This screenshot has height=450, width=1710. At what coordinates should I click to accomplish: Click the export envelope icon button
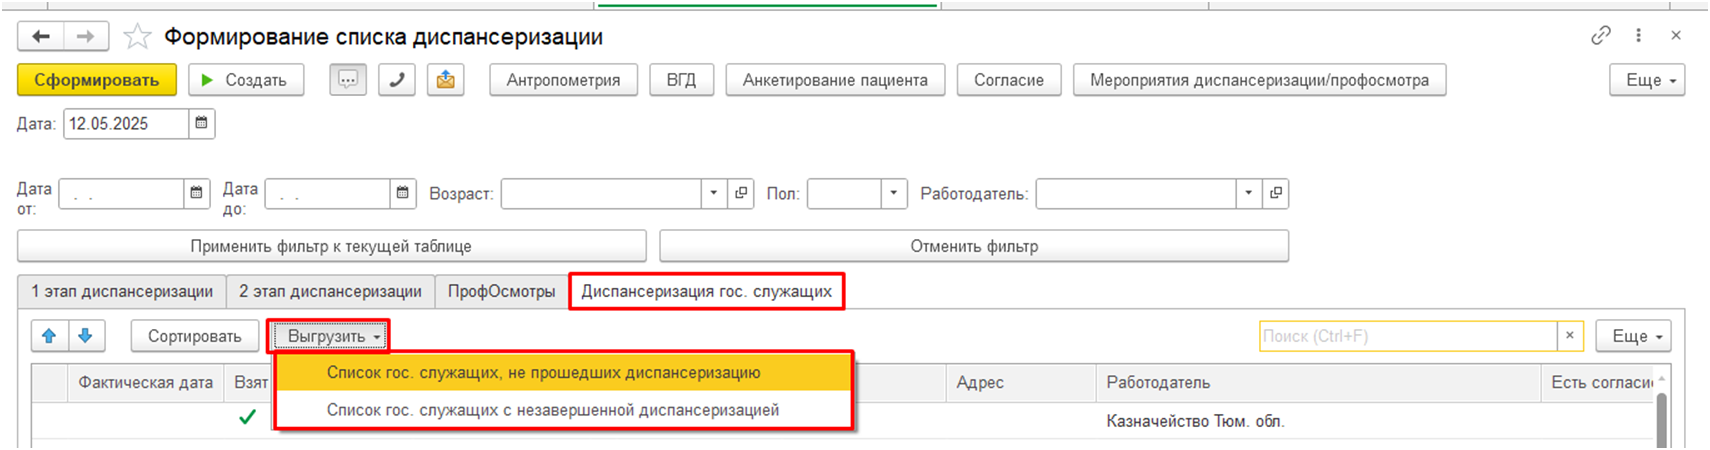(446, 80)
